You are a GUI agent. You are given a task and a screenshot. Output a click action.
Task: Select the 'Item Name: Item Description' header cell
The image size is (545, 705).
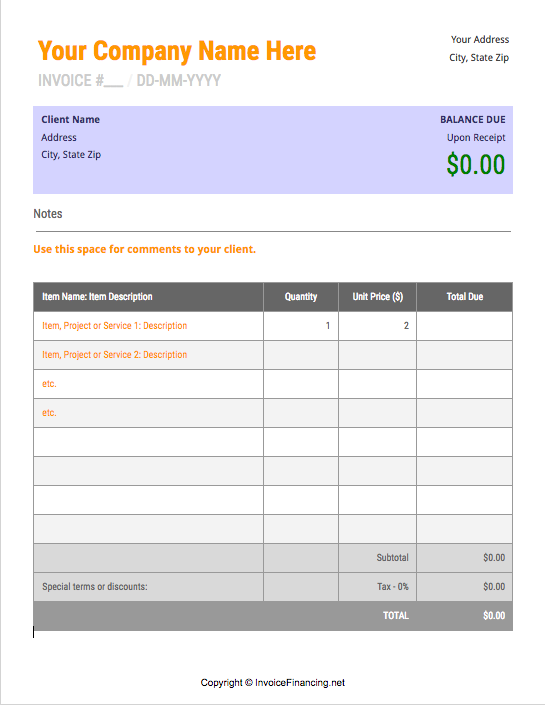[148, 297]
